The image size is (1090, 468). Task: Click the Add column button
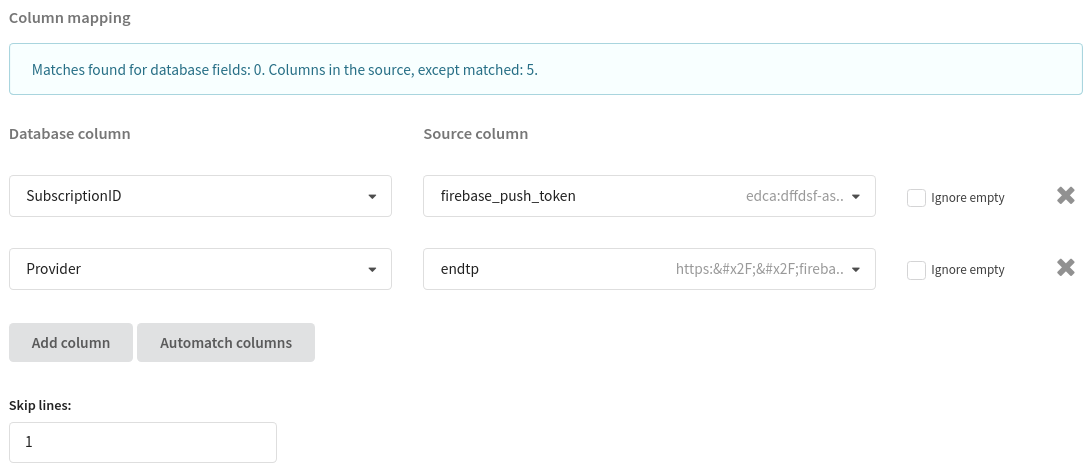click(x=71, y=342)
